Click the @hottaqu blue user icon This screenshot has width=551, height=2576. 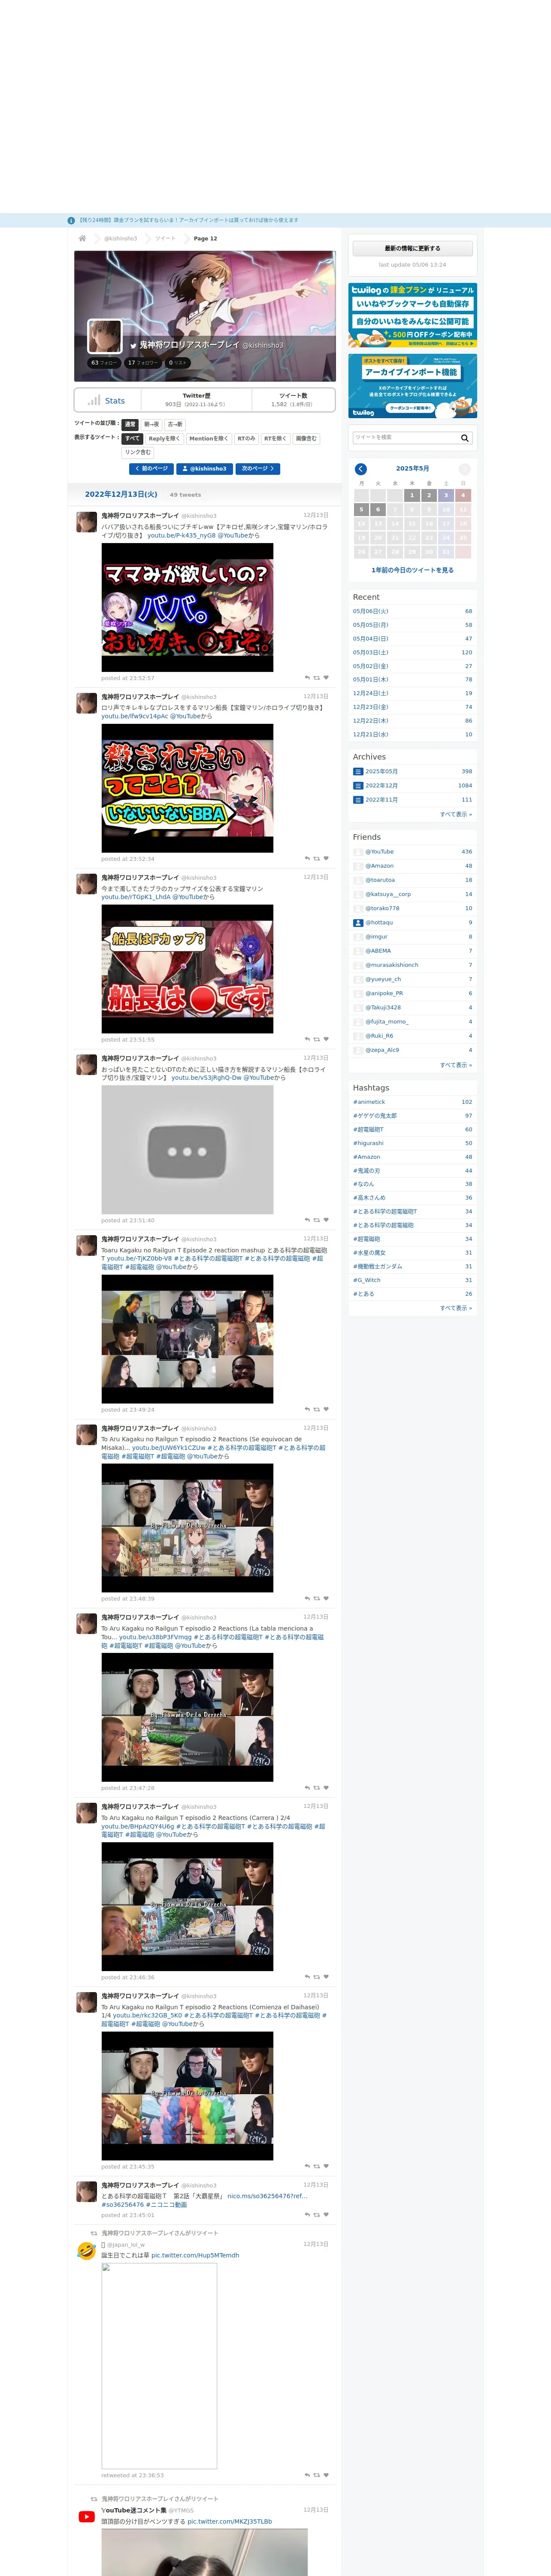358,923
